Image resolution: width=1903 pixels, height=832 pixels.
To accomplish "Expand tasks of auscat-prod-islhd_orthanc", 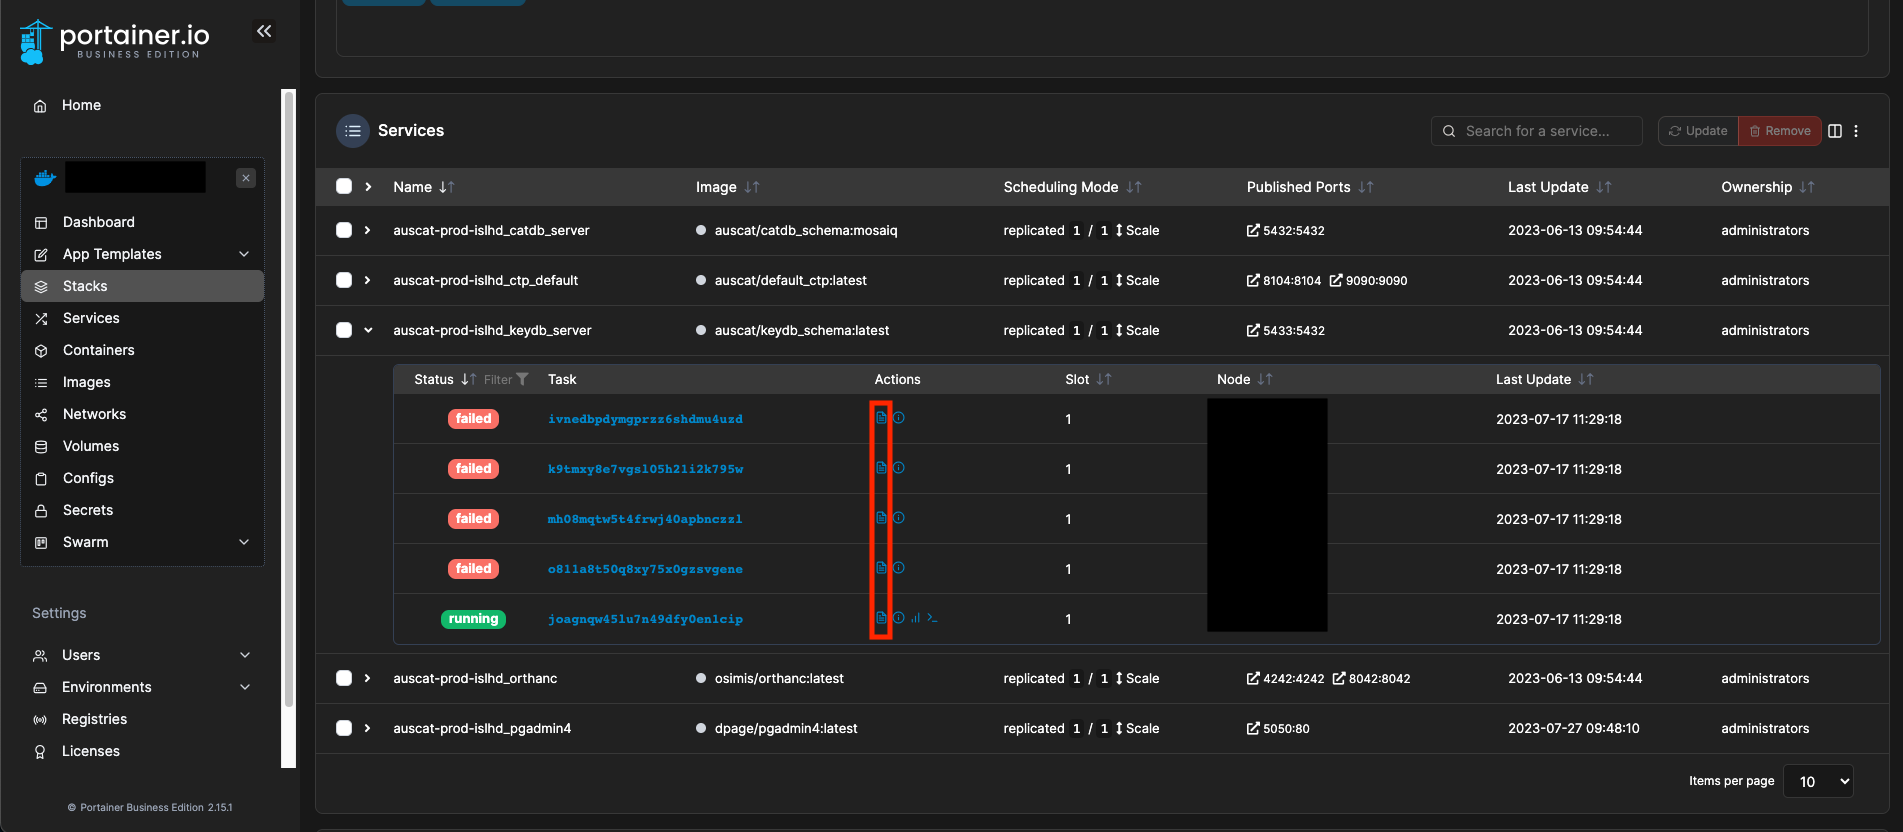I will coord(368,678).
